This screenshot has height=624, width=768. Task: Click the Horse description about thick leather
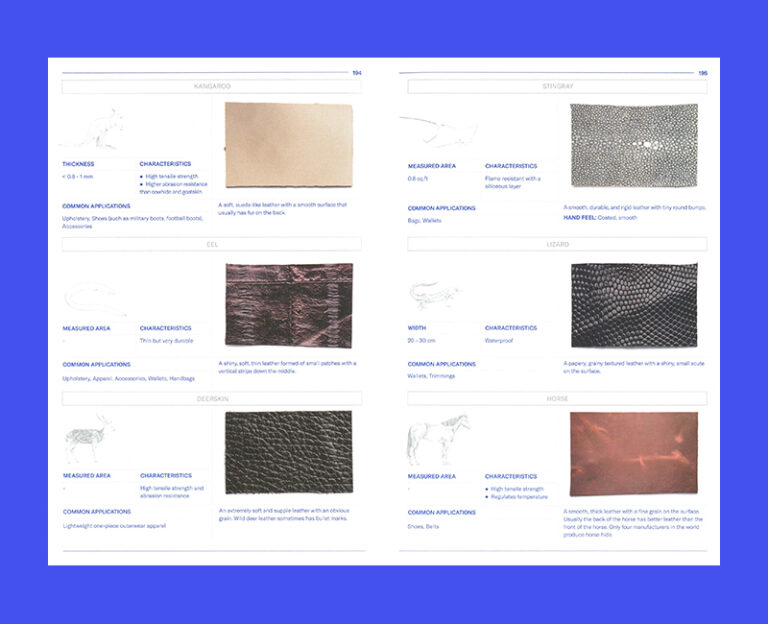[x=633, y=523]
